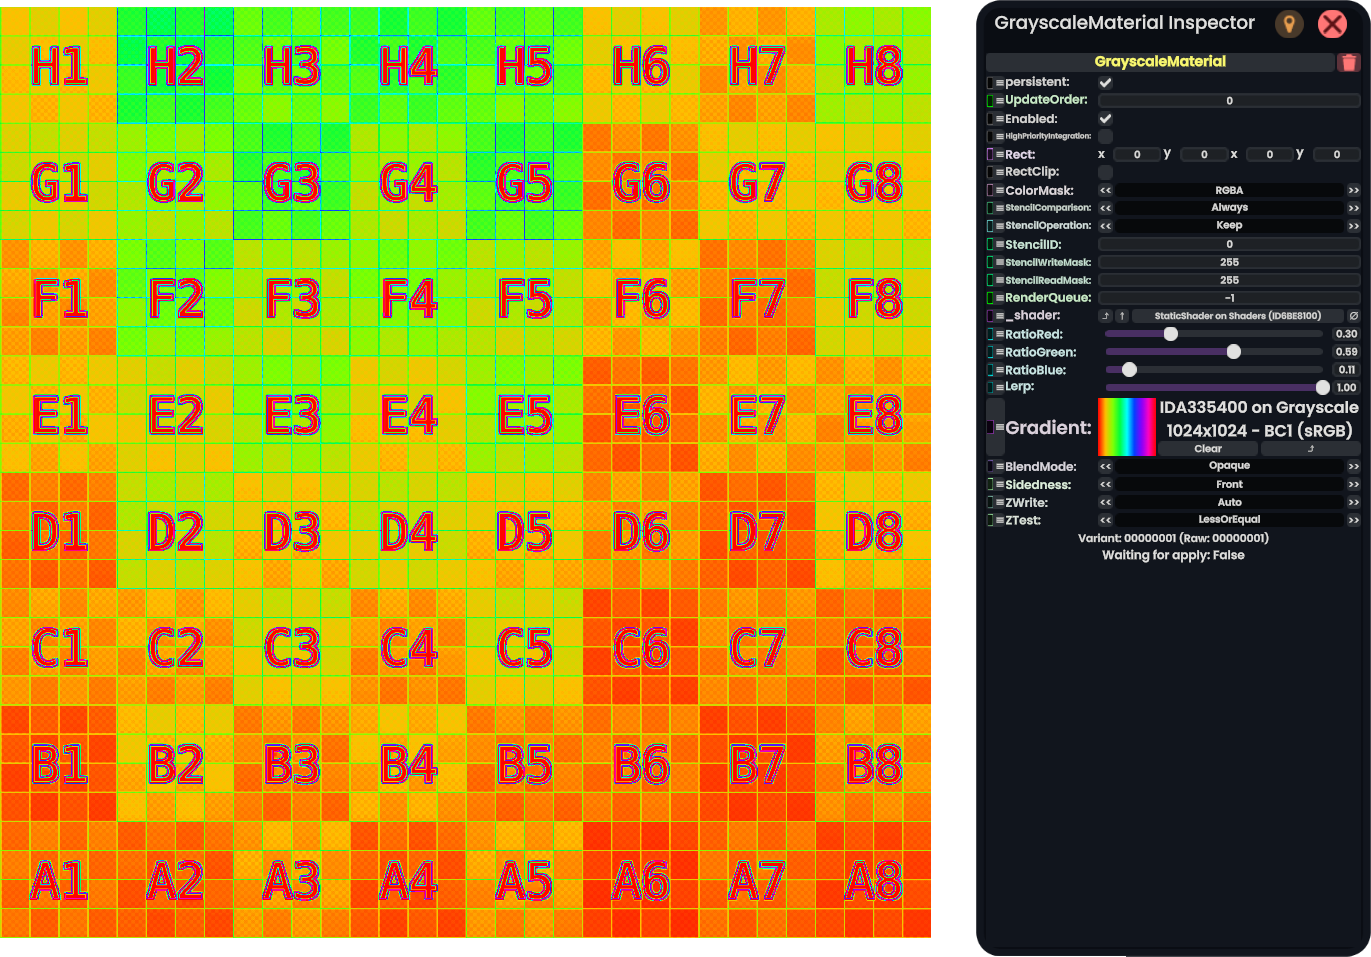Click the orange pin icon in inspector header

(x=1289, y=24)
